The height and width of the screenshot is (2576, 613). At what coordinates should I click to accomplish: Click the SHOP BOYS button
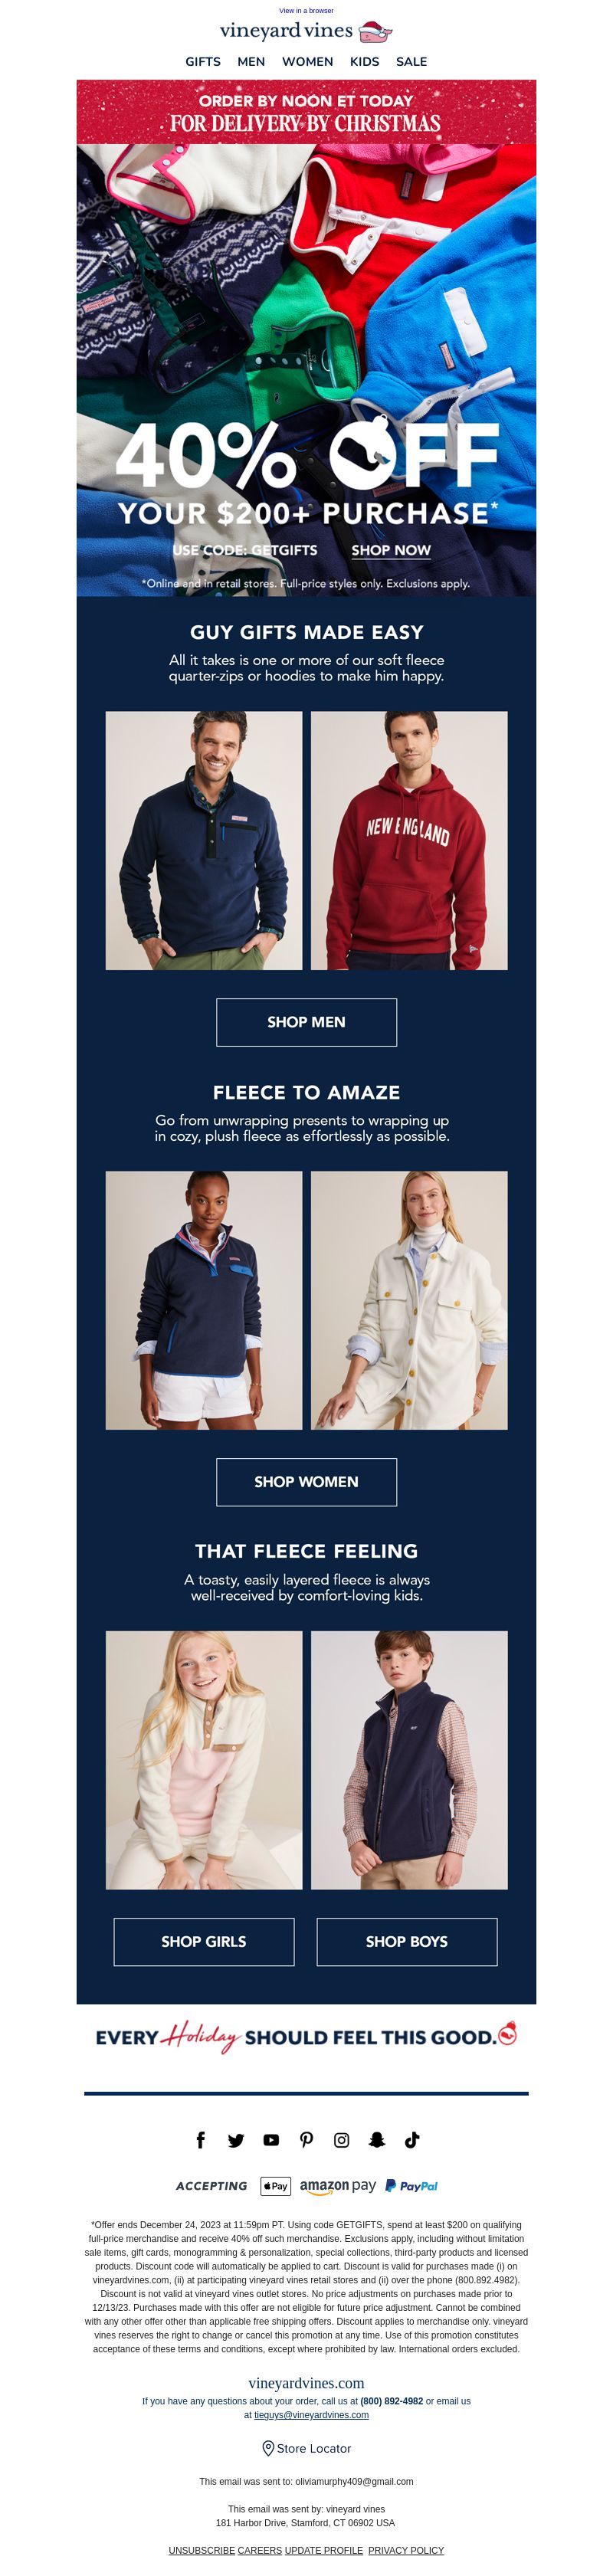[x=407, y=1941]
